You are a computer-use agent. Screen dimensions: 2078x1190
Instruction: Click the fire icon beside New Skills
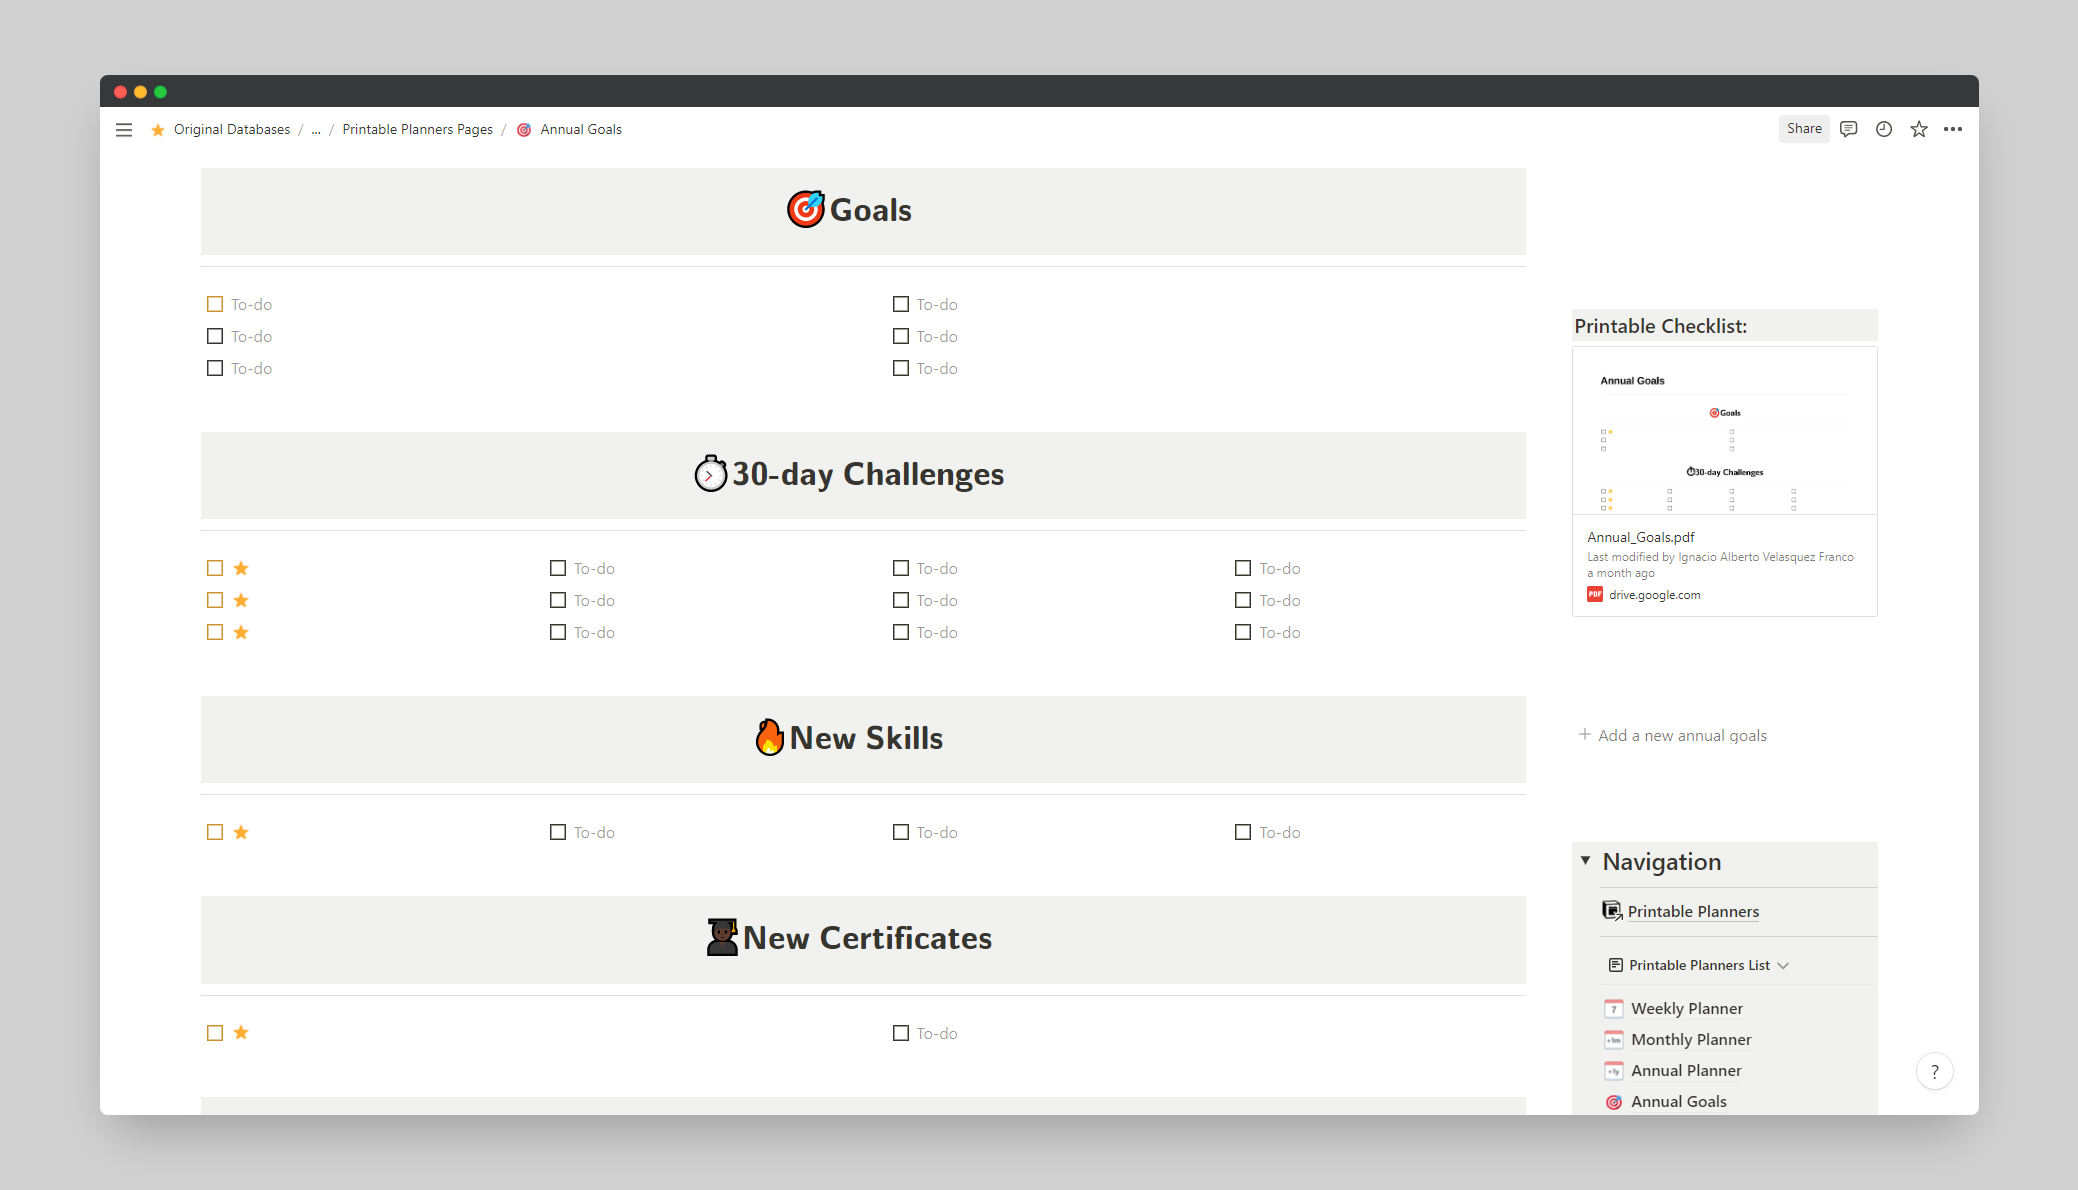(769, 738)
